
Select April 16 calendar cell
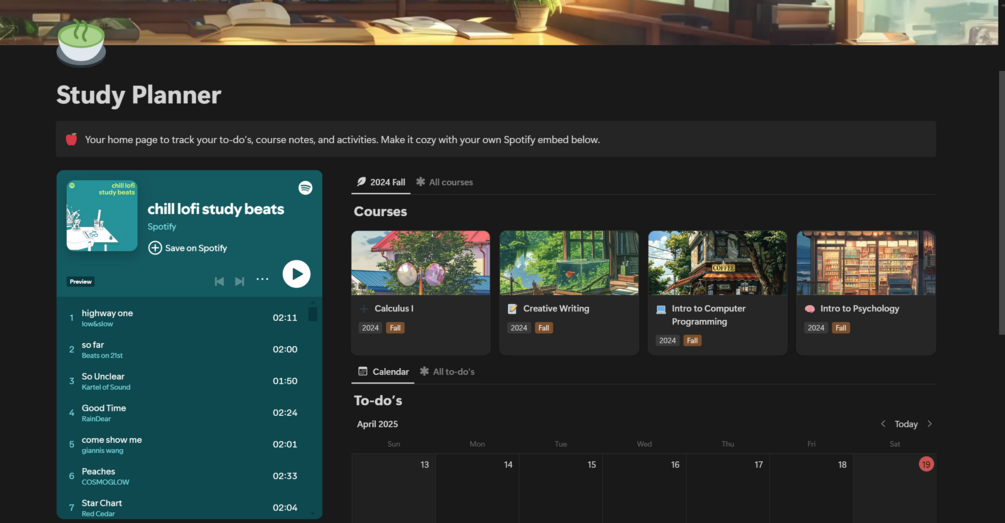pos(644,488)
